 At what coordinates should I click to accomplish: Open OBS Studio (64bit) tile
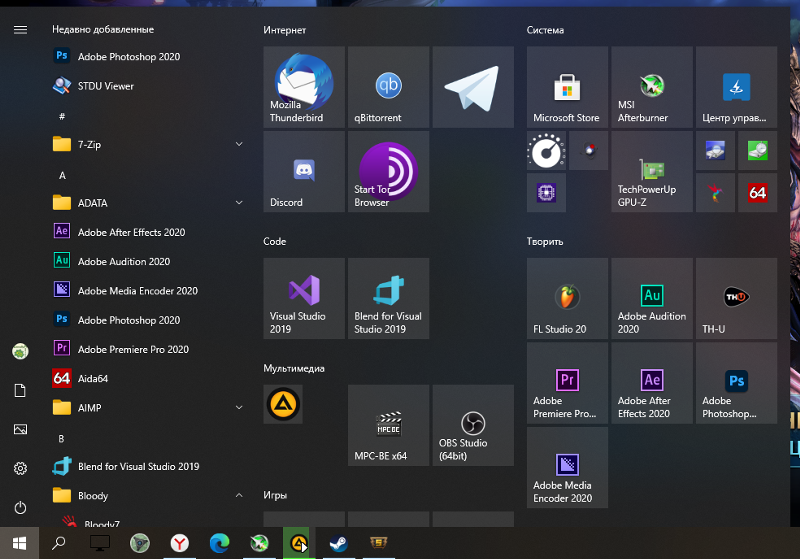472,426
